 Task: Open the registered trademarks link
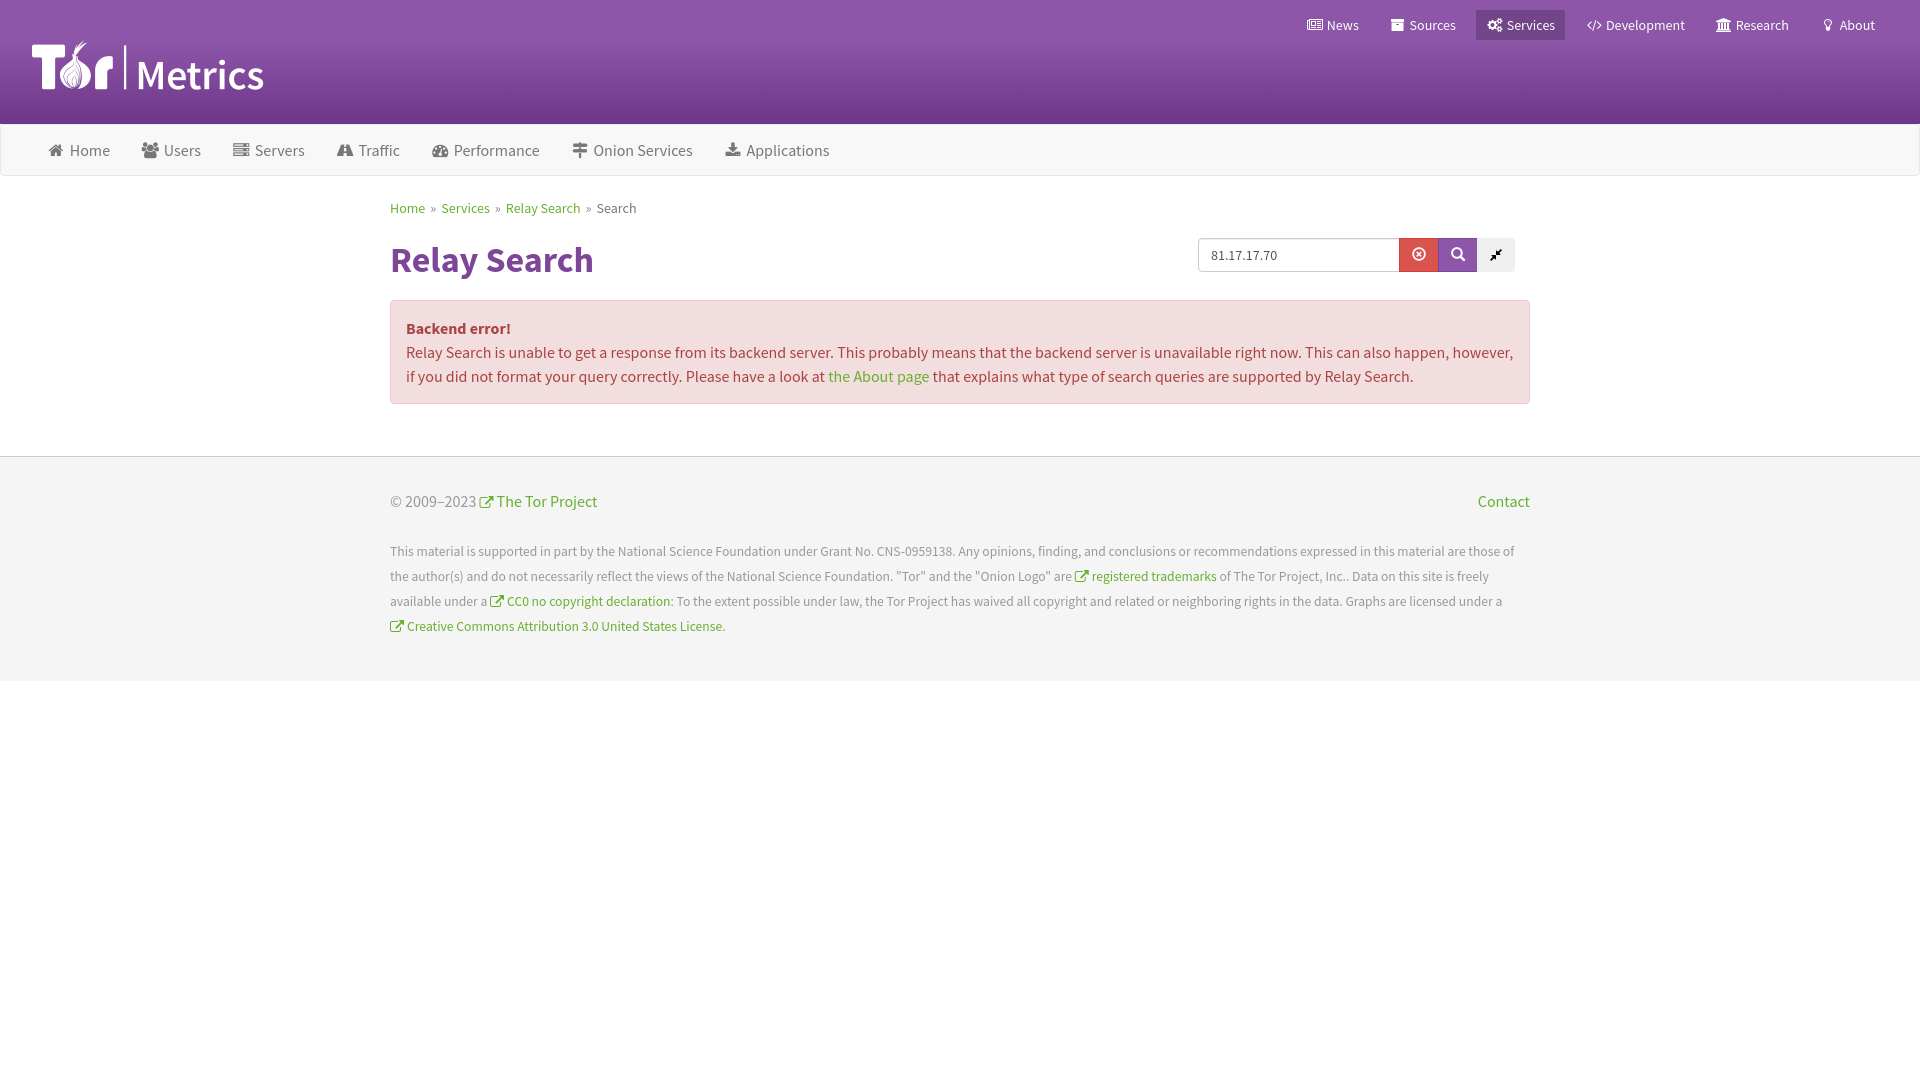1146,576
